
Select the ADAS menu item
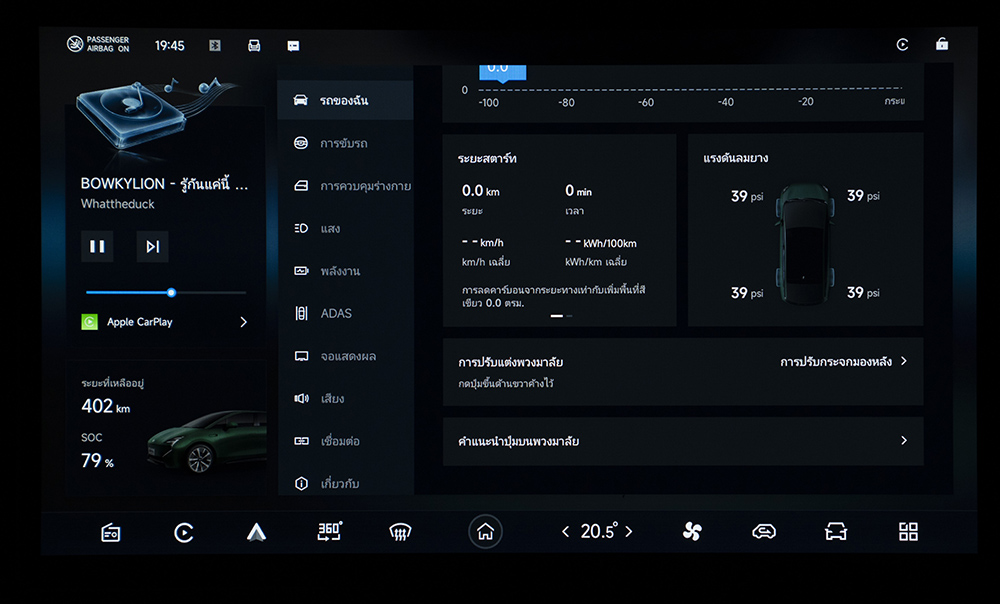point(336,313)
